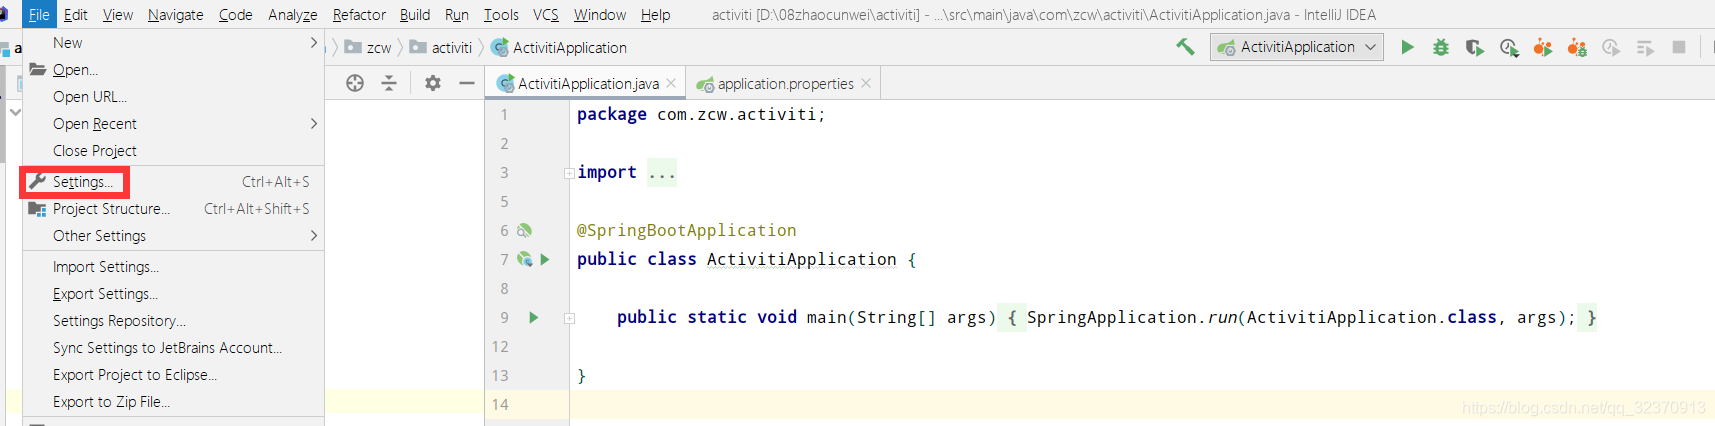Image resolution: width=1715 pixels, height=426 pixels.
Task: Switch to the ActivitiApplication.java tab
Action: (587, 83)
